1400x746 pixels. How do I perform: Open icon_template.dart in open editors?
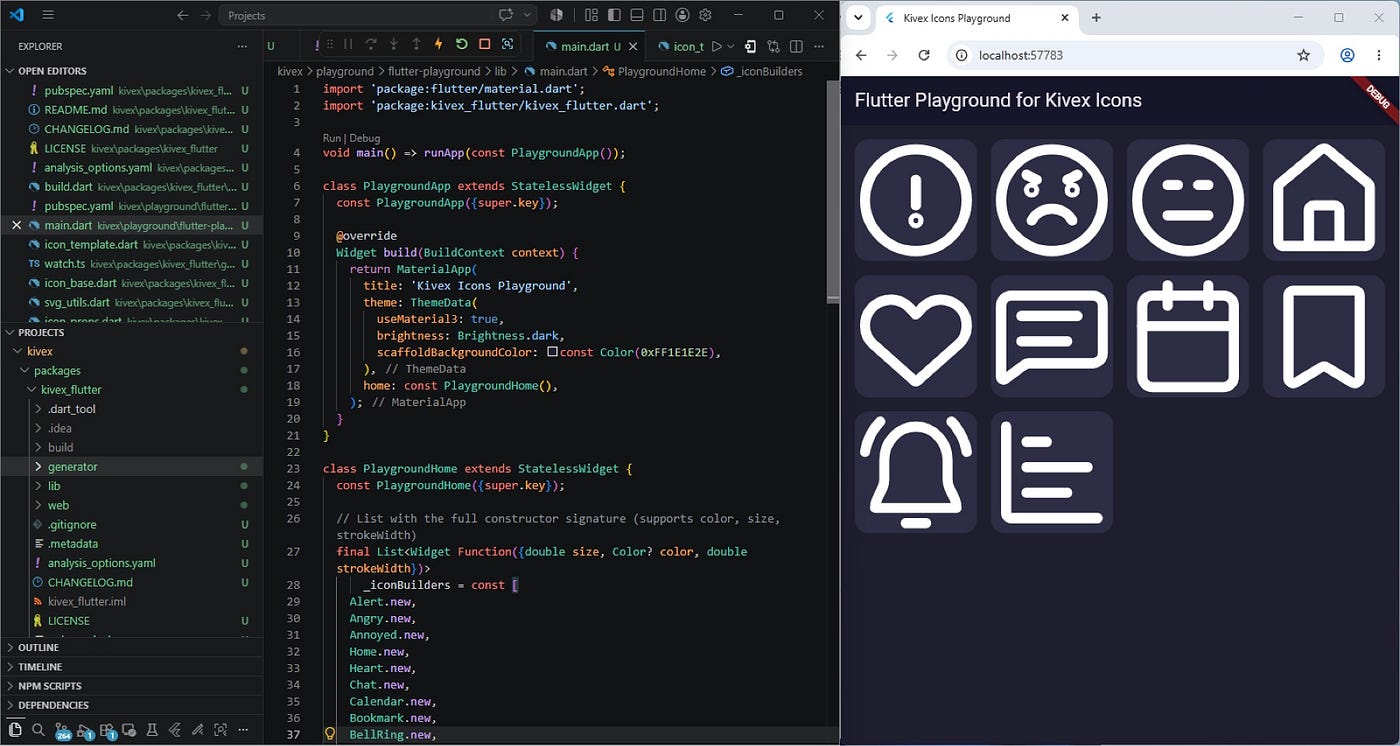tap(131, 244)
